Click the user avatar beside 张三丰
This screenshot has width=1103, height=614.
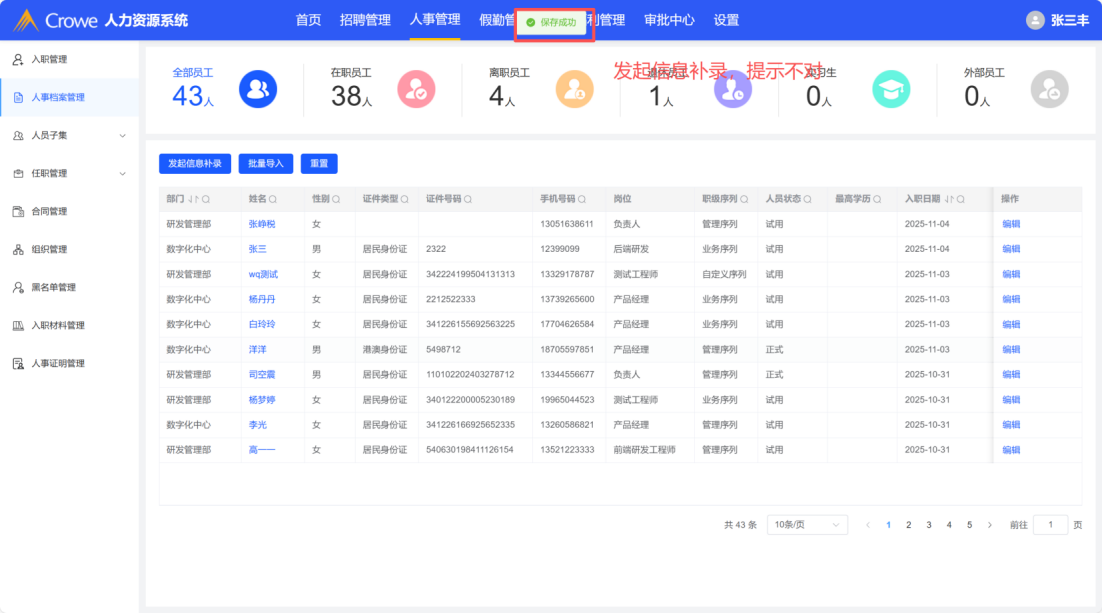click(1035, 20)
